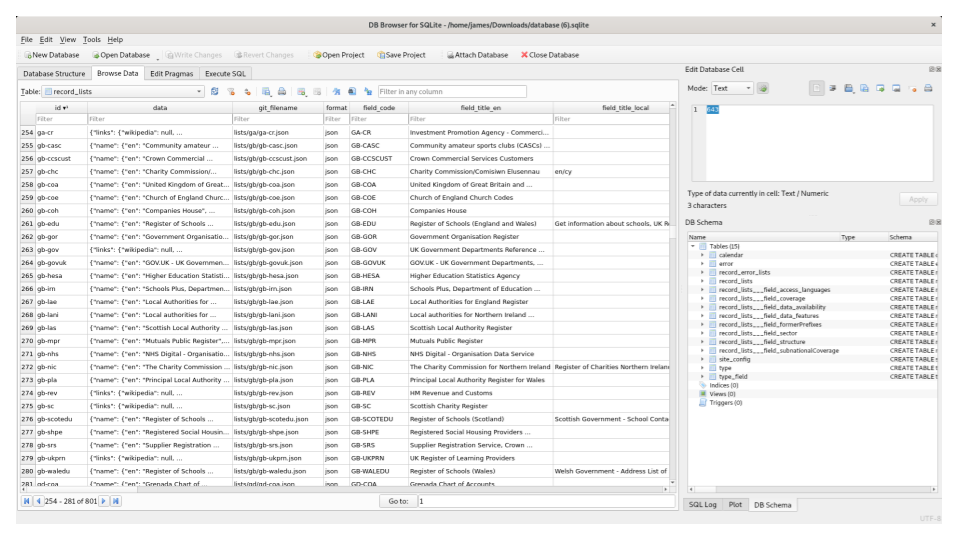The height and width of the screenshot is (540, 960).
Task: Sort by the id column header
Action: [61, 108]
